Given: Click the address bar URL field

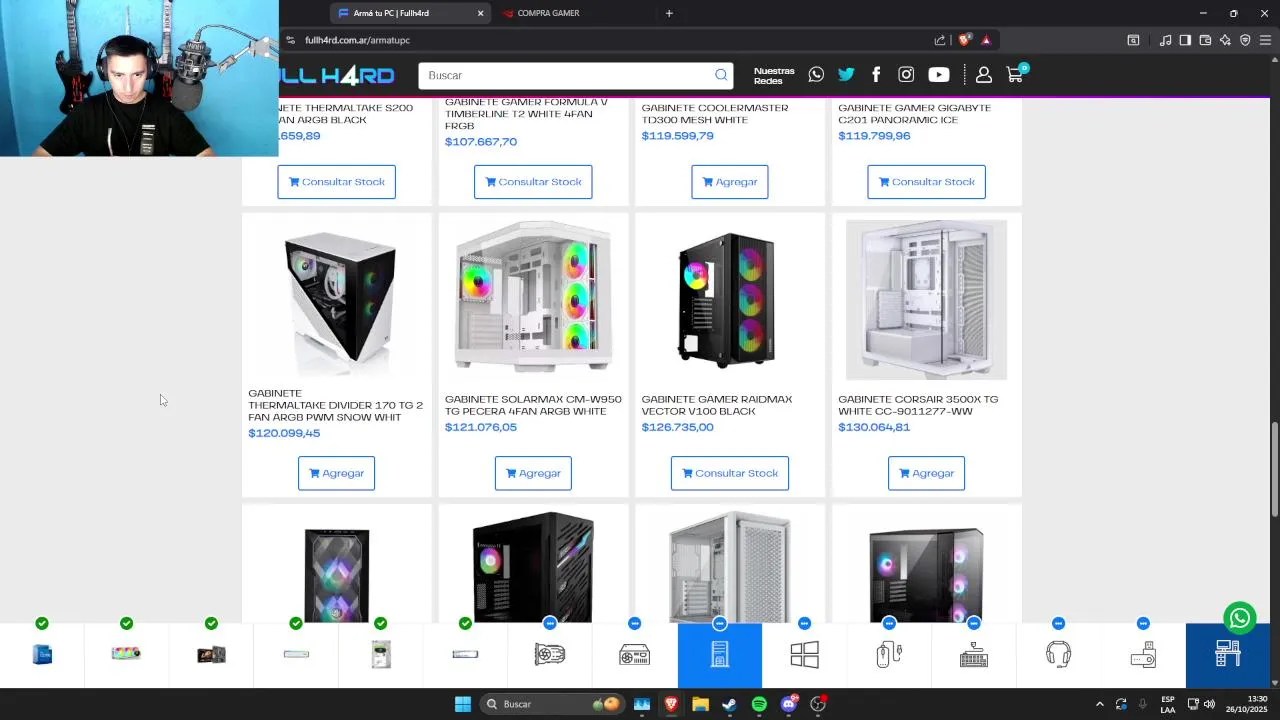Looking at the screenshot, I should point(610,40).
